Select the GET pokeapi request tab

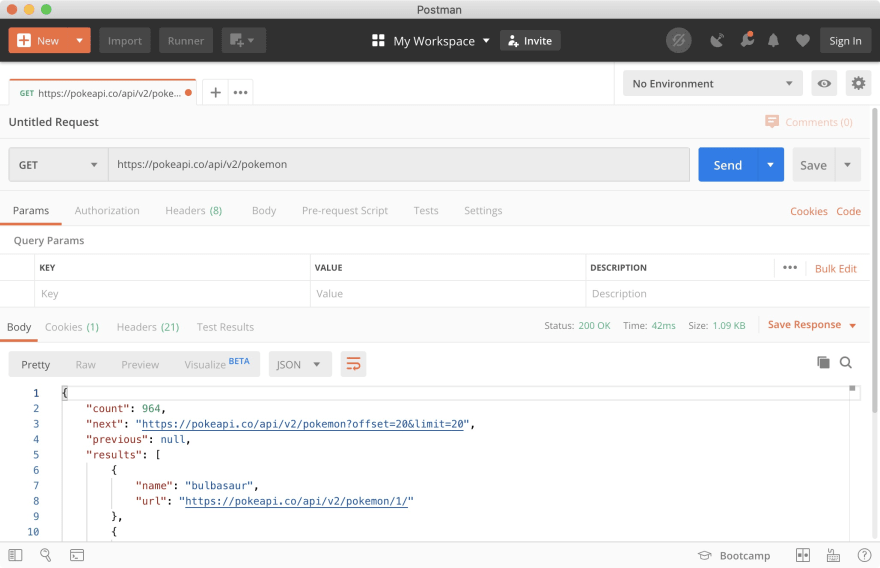[103, 93]
